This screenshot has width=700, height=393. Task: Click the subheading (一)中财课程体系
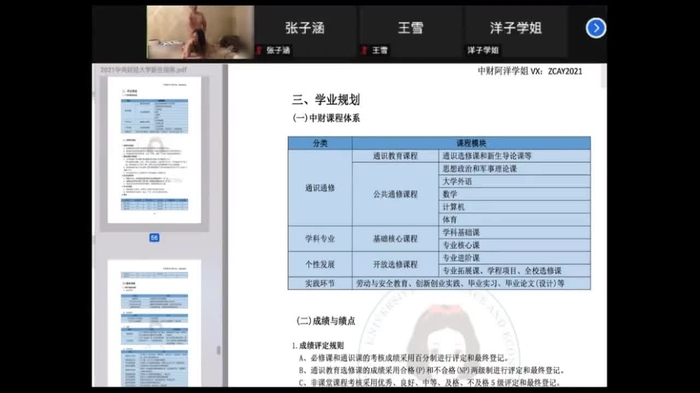[x=326, y=118]
